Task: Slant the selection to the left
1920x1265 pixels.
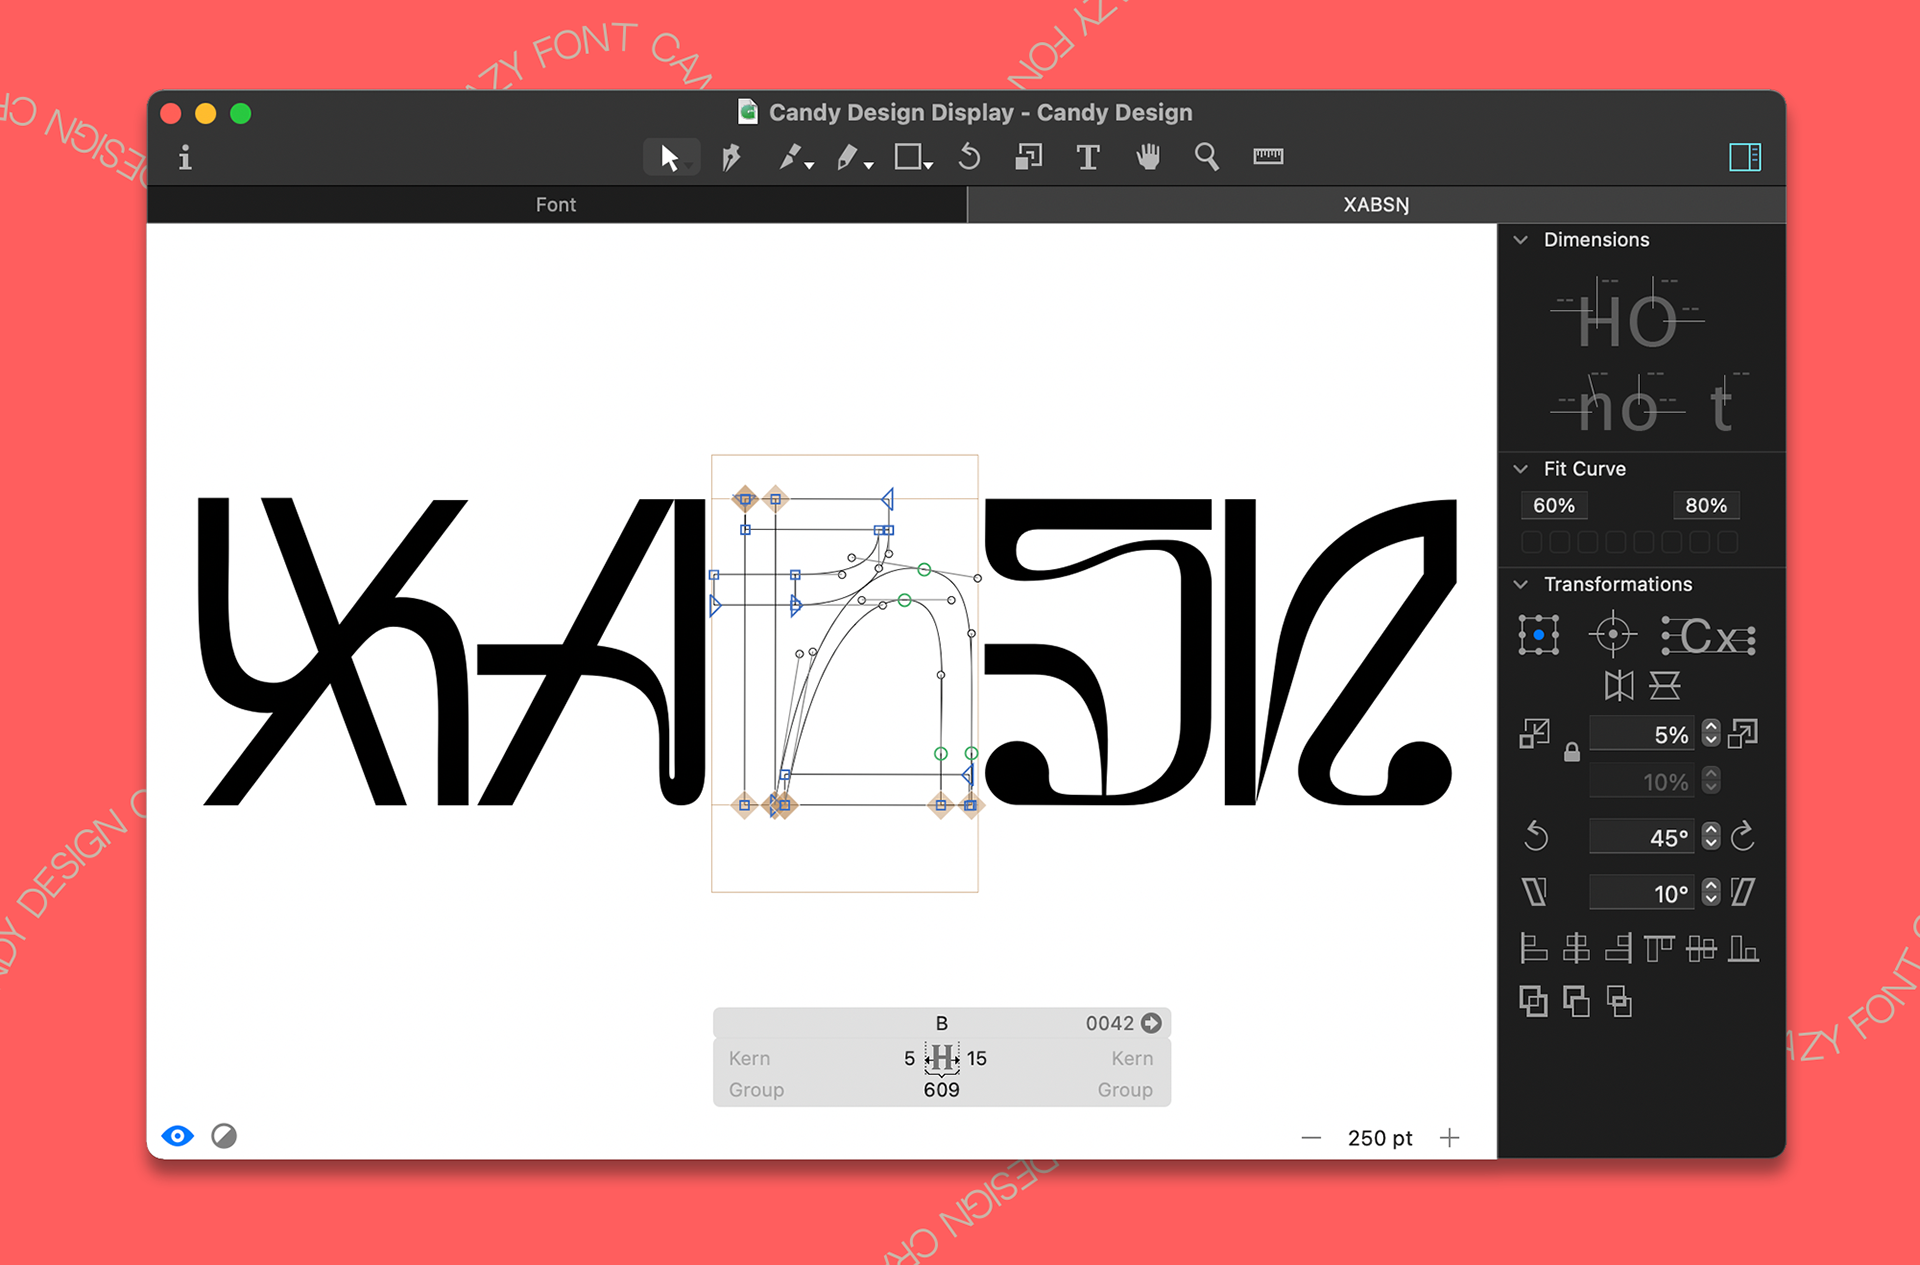Action: point(1534,891)
